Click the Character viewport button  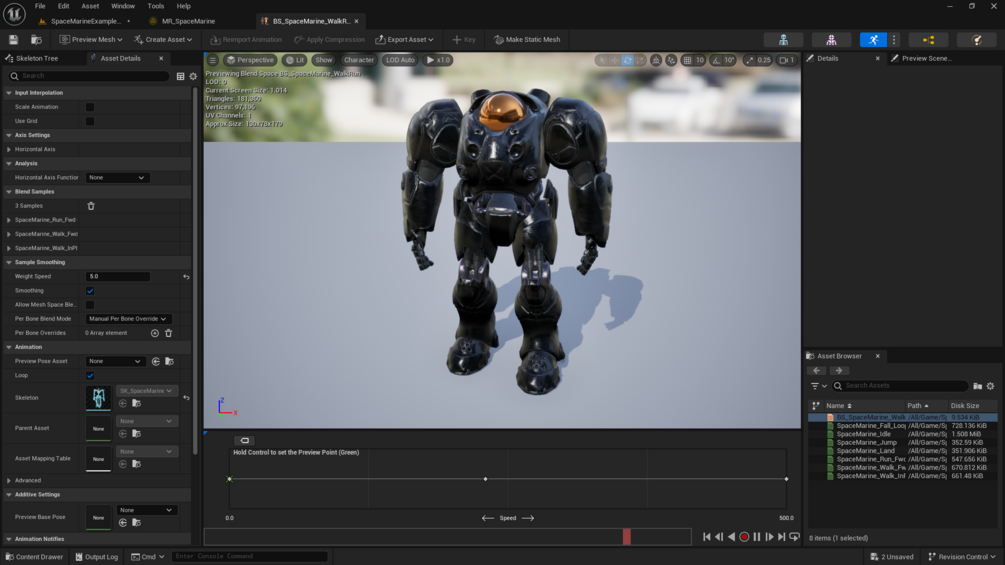coord(358,60)
